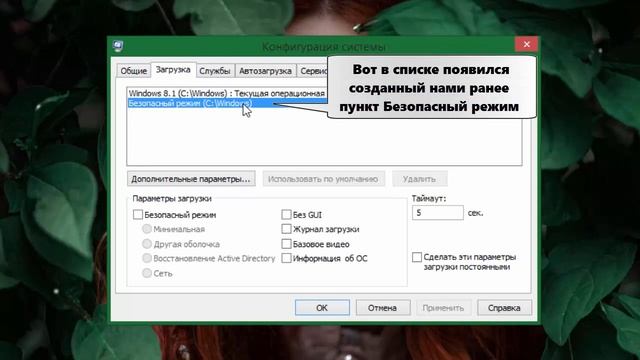
Task: Switch to the Общие tab
Action: click(133, 71)
